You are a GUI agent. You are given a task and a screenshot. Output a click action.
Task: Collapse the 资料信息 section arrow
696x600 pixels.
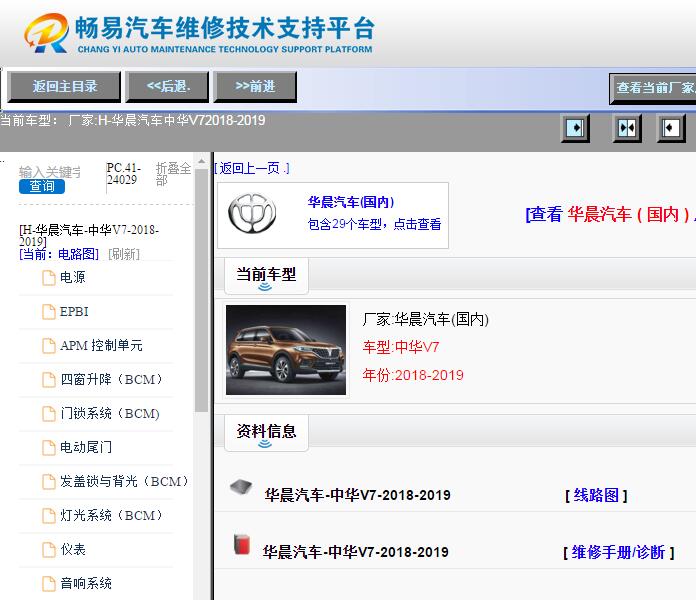click(x=265, y=444)
